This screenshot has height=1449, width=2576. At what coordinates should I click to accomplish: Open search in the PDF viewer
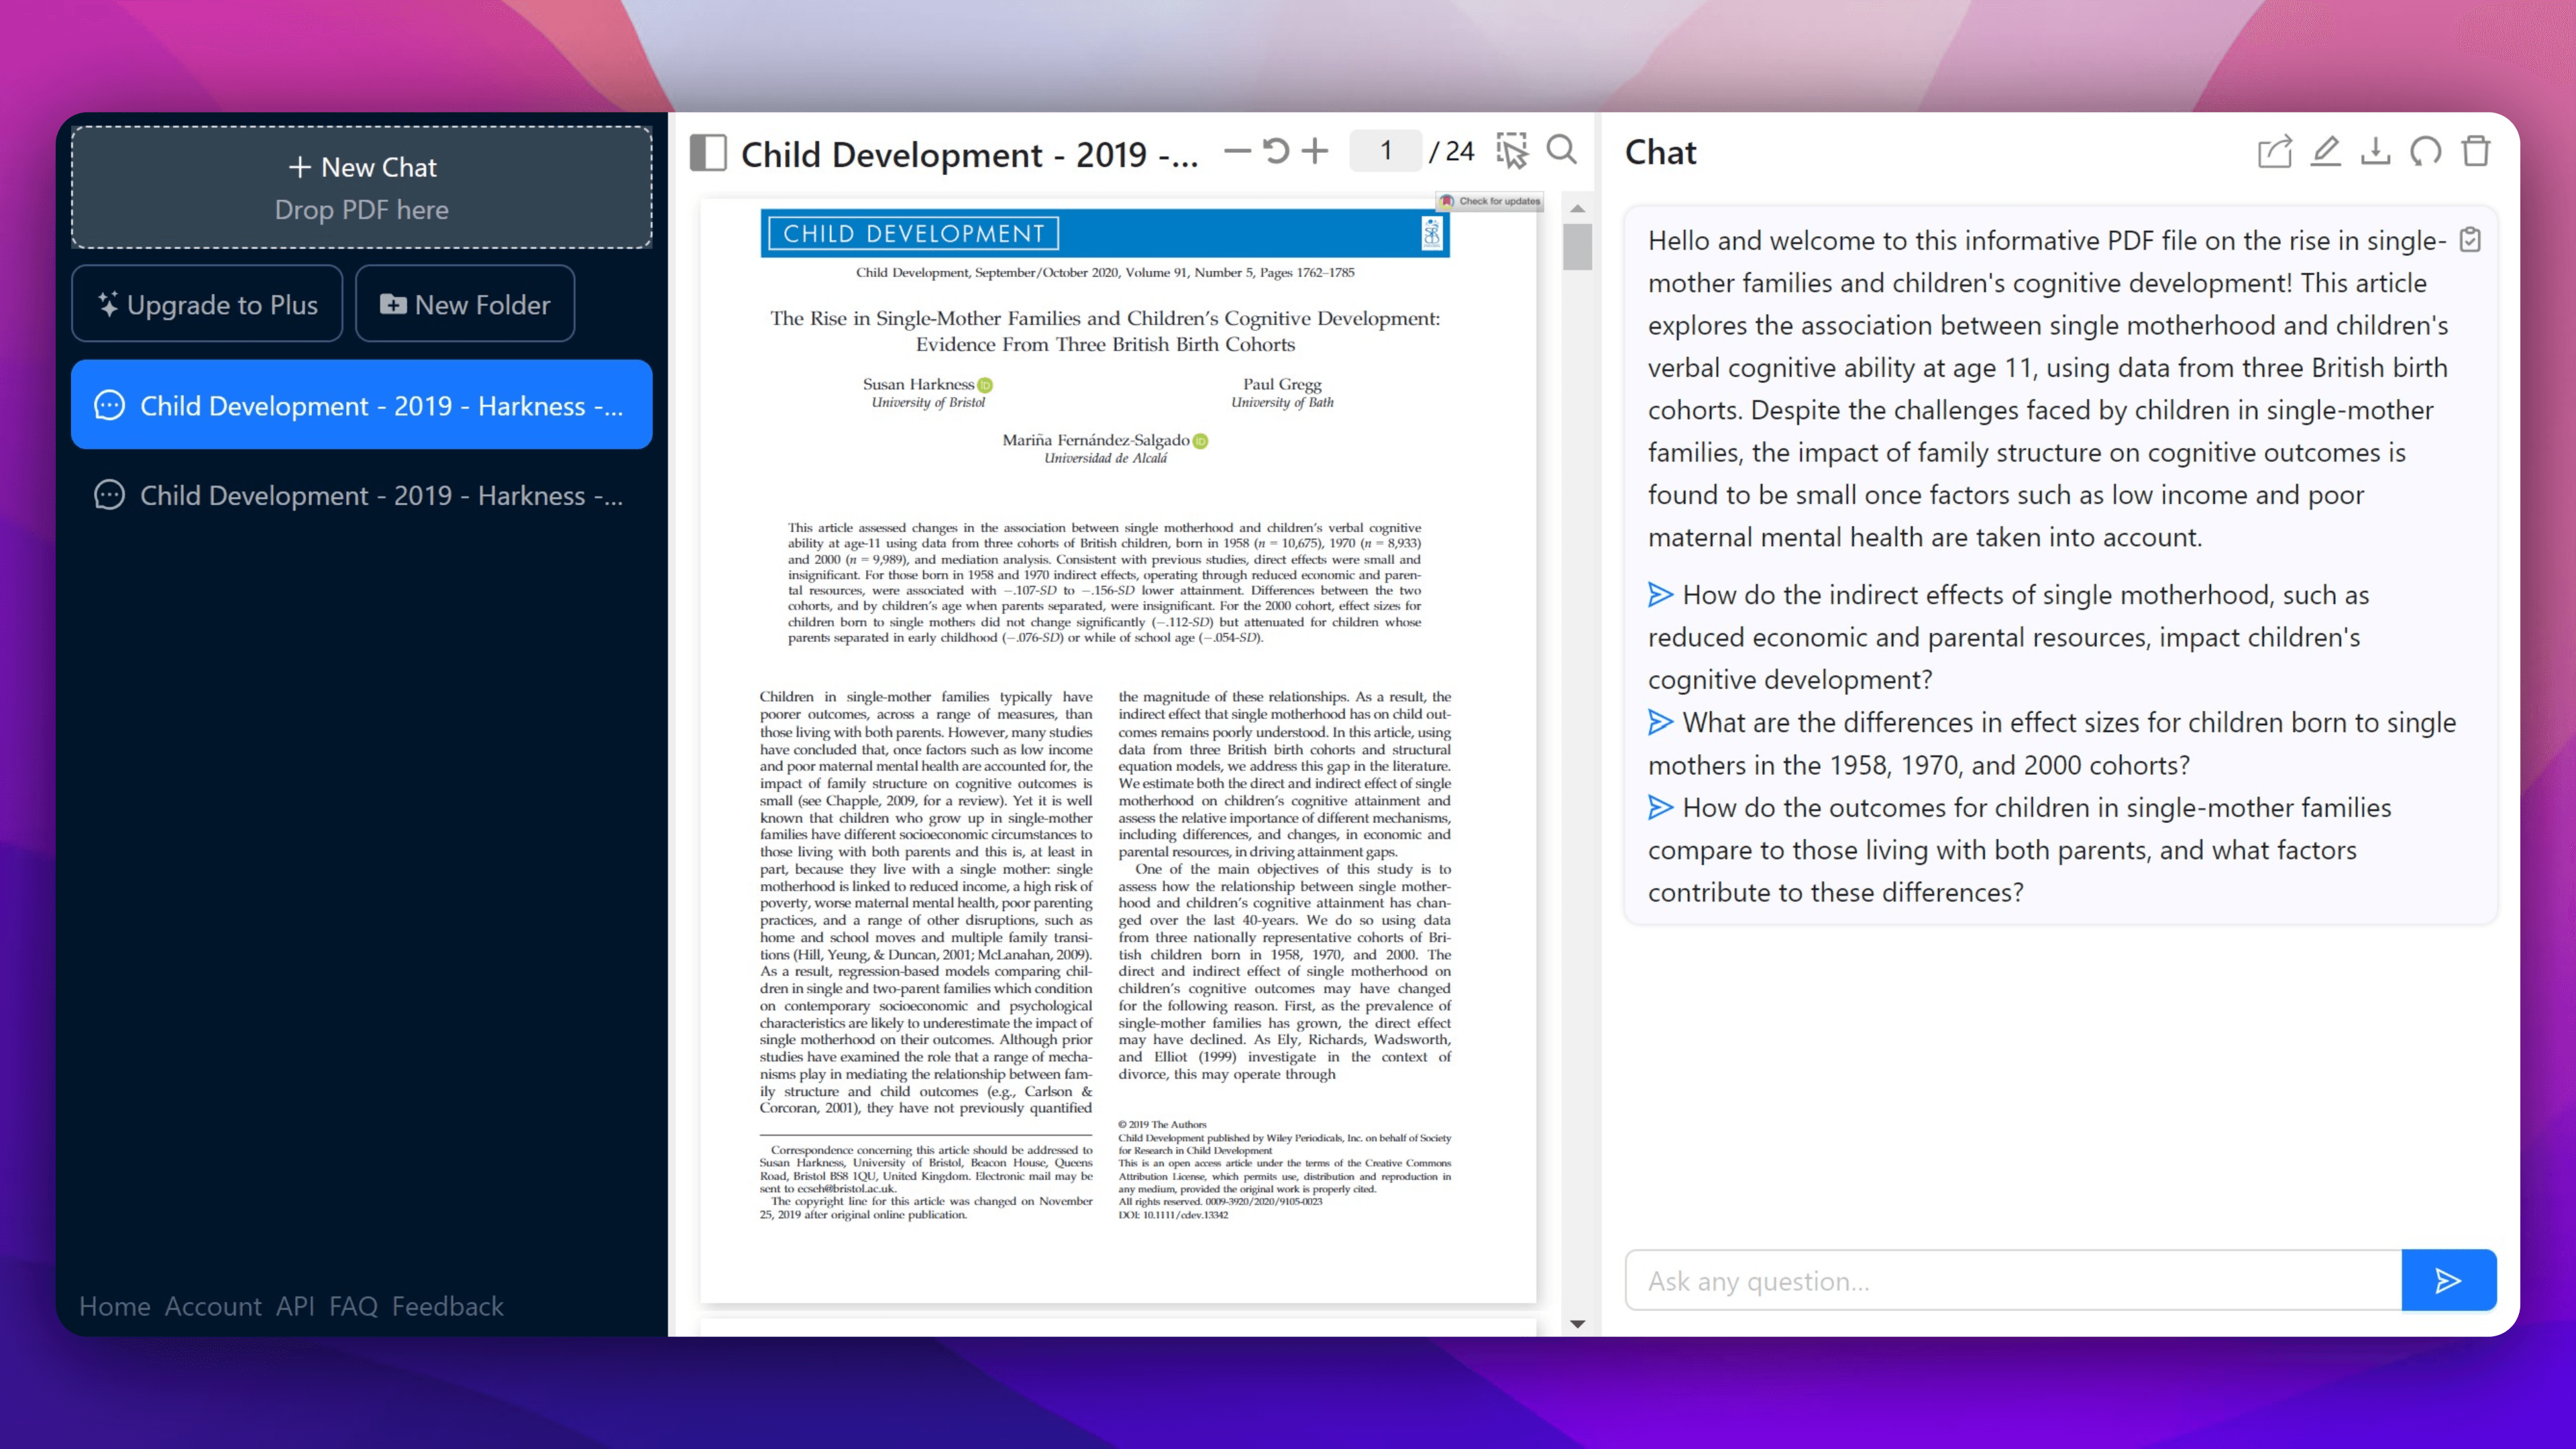pyautogui.click(x=1561, y=151)
